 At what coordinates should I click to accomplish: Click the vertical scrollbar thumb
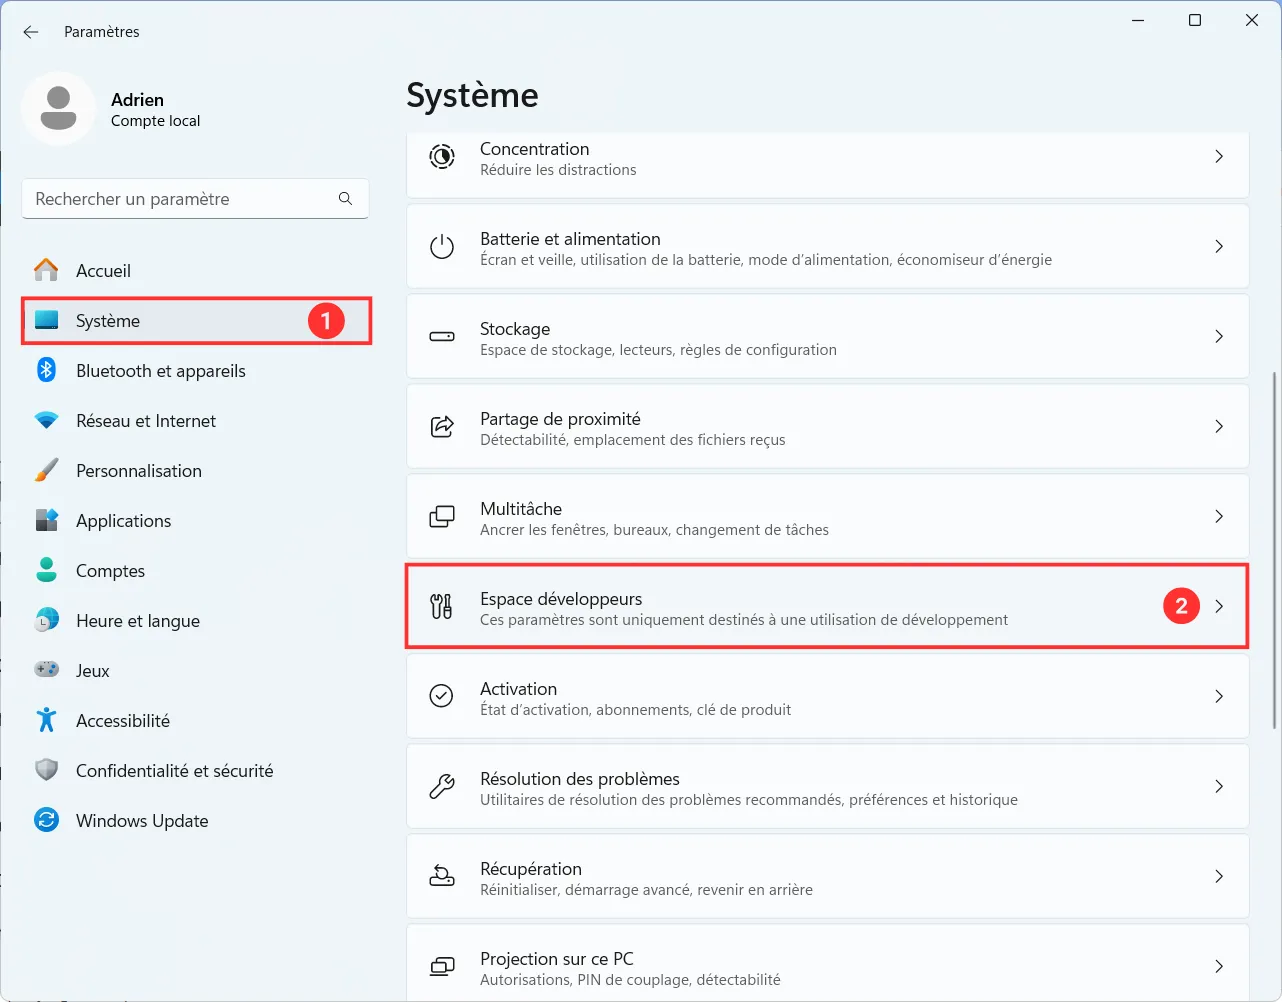point(1274,550)
